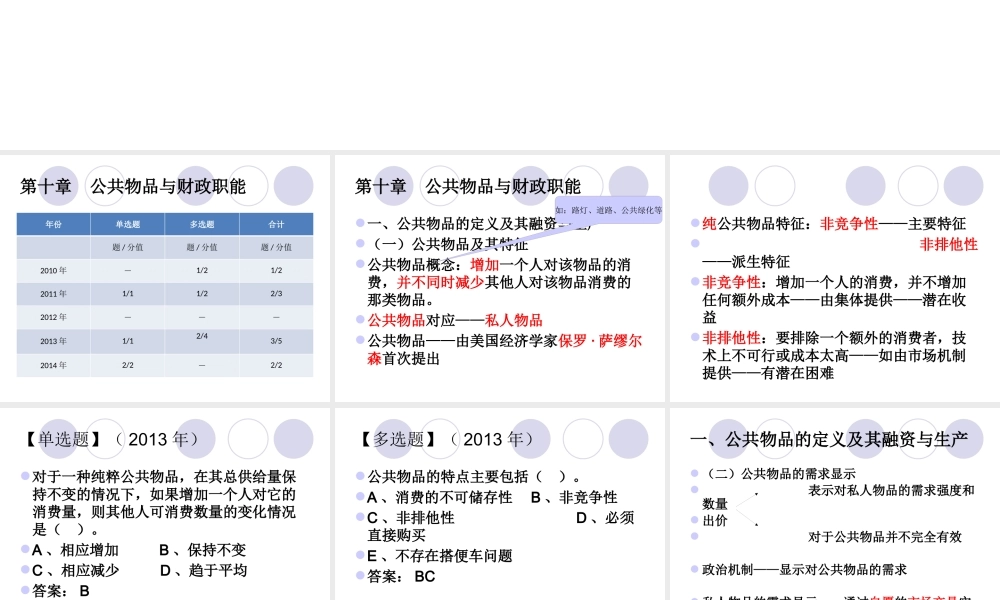The width and height of the screenshot is (1000, 600).
Task: Click the text 表示对私人物品的需求强度和
Action: (x=891, y=490)
